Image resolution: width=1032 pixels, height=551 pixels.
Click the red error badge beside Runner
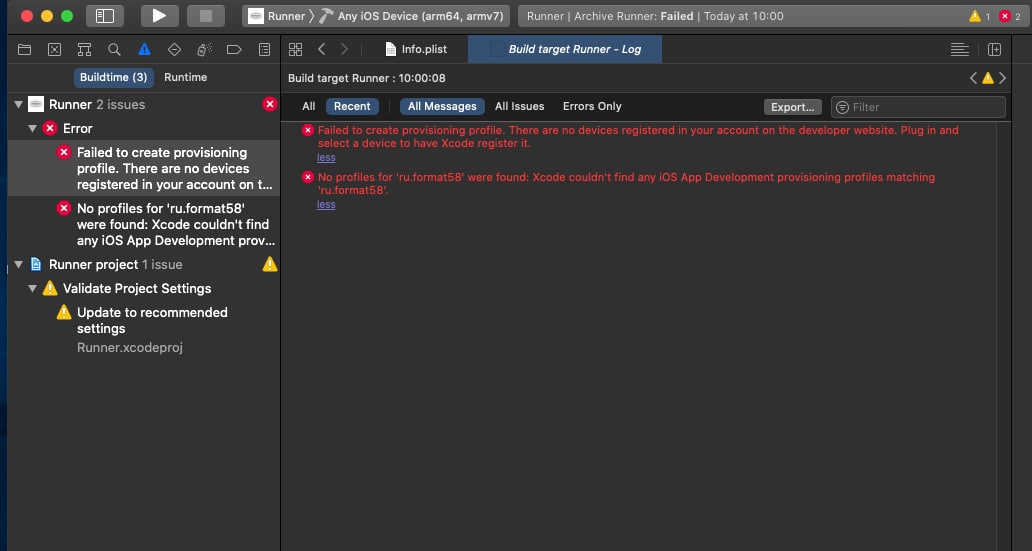click(270, 104)
